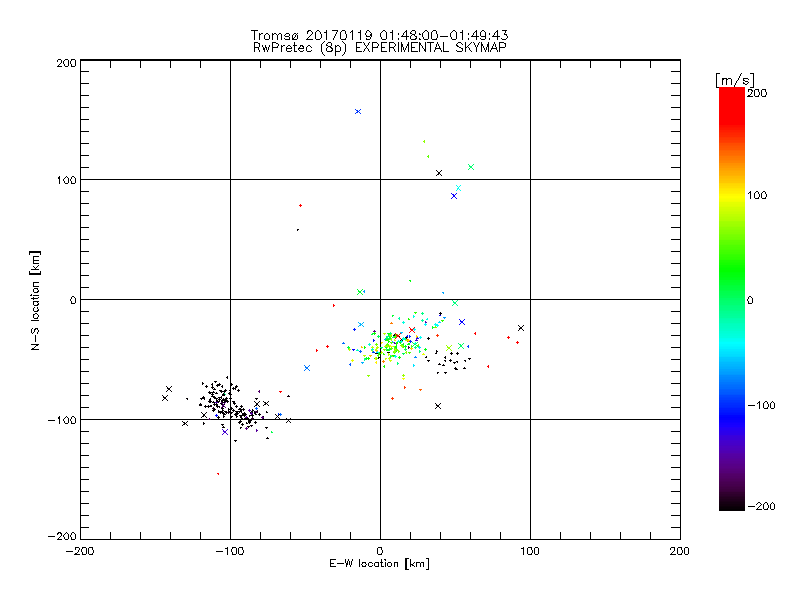Click the [m/s] colorbar unit label
800x600 pixels.
pos(735,80)
